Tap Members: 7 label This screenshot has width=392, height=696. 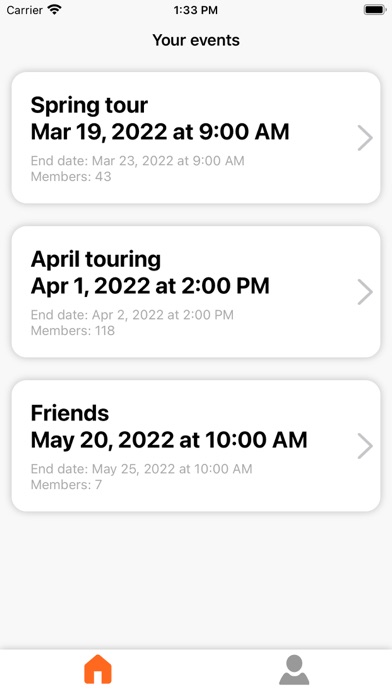66,485
